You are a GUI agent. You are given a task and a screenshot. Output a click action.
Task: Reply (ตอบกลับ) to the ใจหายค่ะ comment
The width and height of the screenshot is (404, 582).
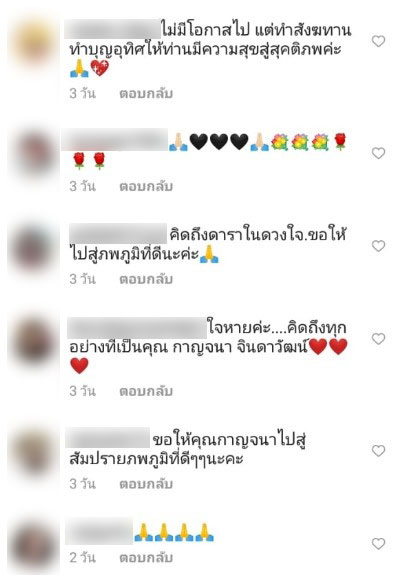coord(146,391)
